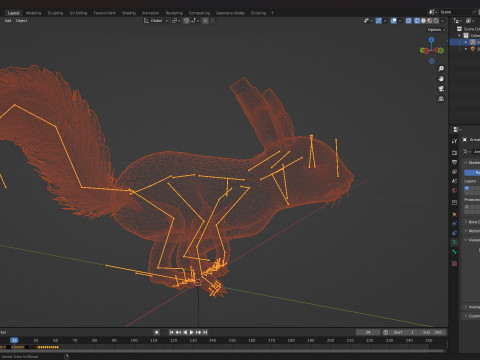This screenshot has height=360, width=480.
Task: Click the zoom view magnifier icon
Action: click(441, 69)
